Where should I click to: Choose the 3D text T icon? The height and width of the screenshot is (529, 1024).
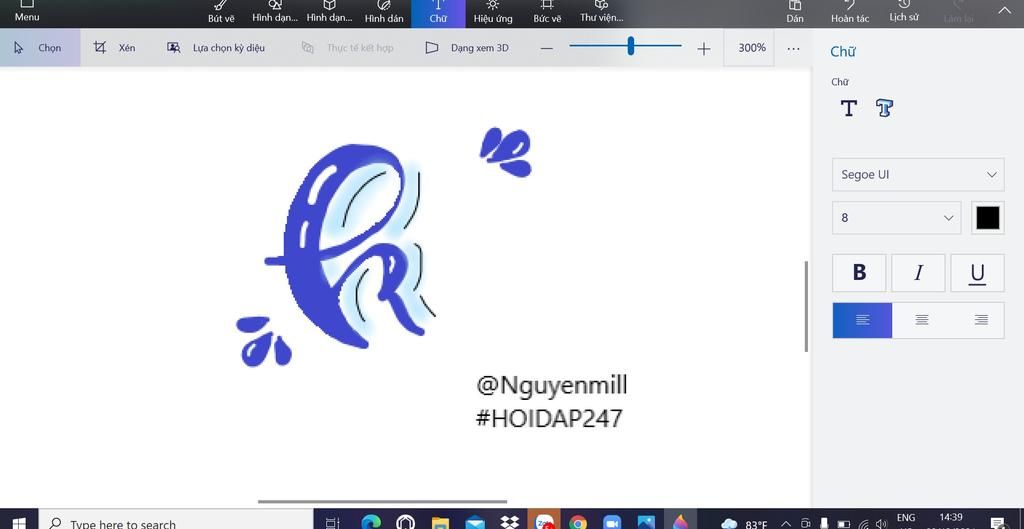coord(884,108)
